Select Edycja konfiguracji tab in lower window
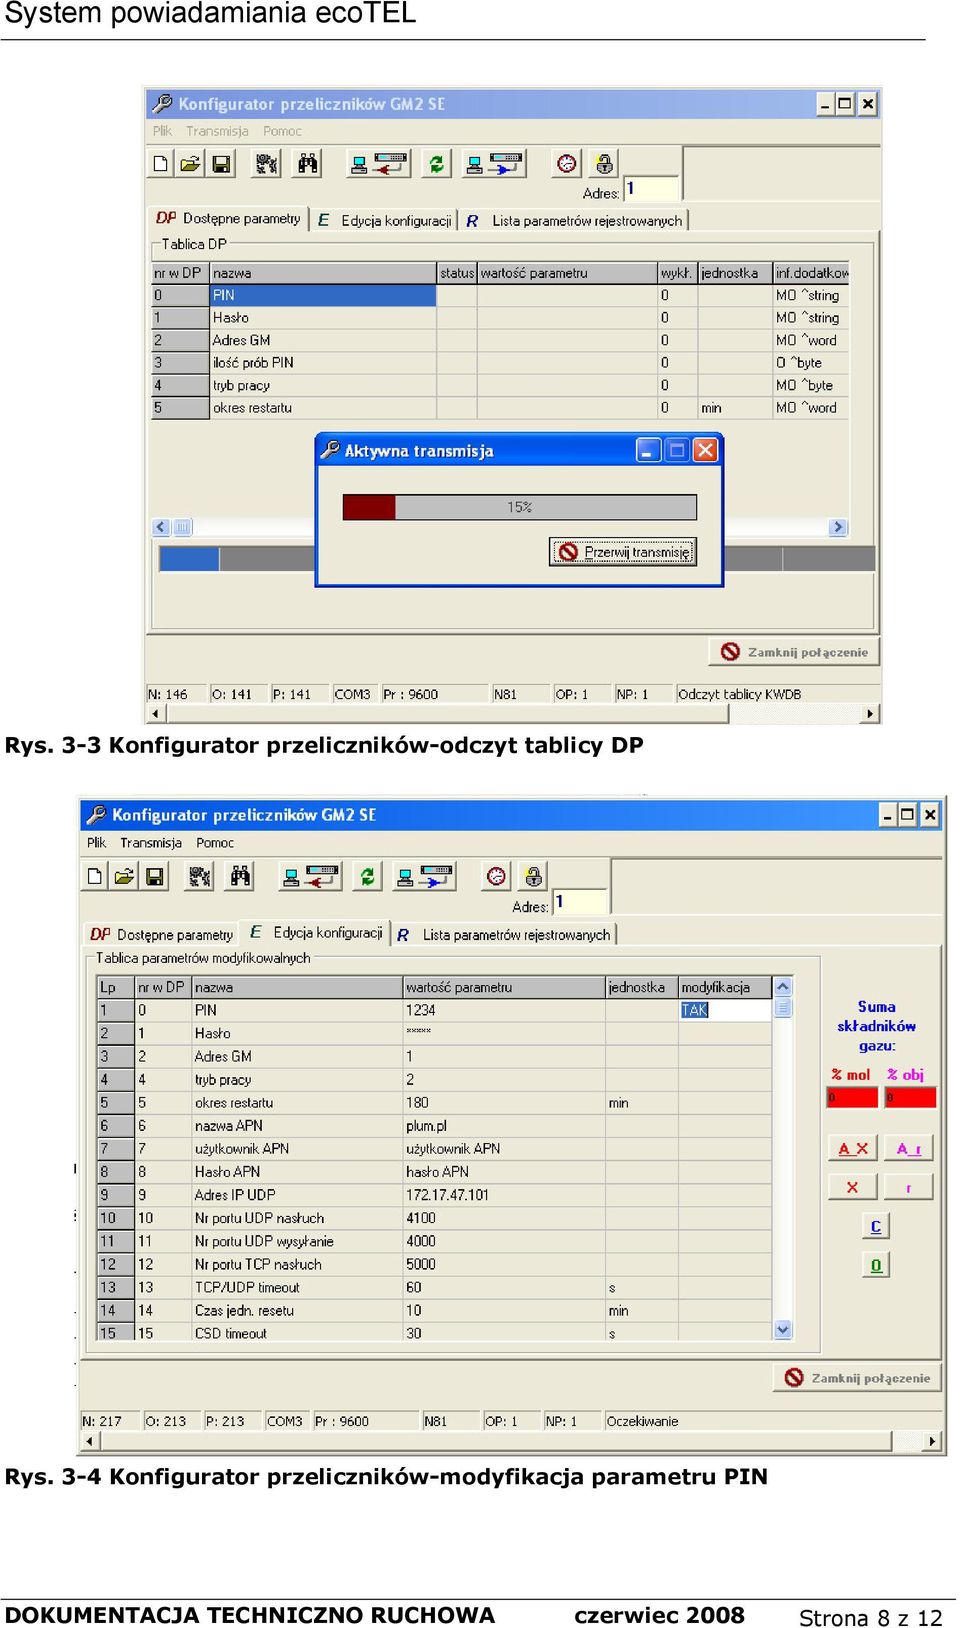Viewport: 960px width, 1628px height. click(x=316, y=932)
